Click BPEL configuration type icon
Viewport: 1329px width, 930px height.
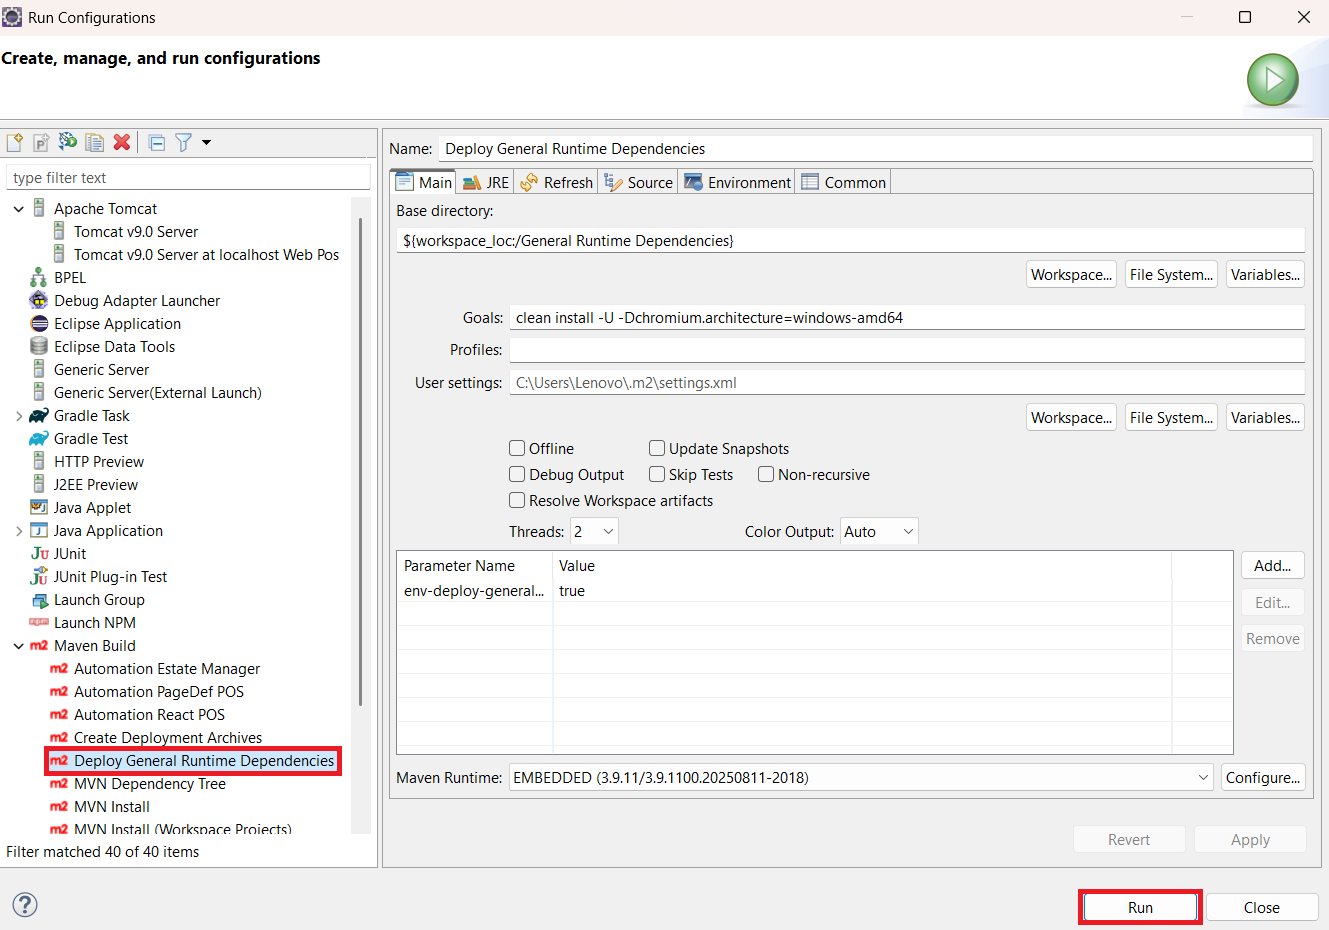tap(39, 277)
